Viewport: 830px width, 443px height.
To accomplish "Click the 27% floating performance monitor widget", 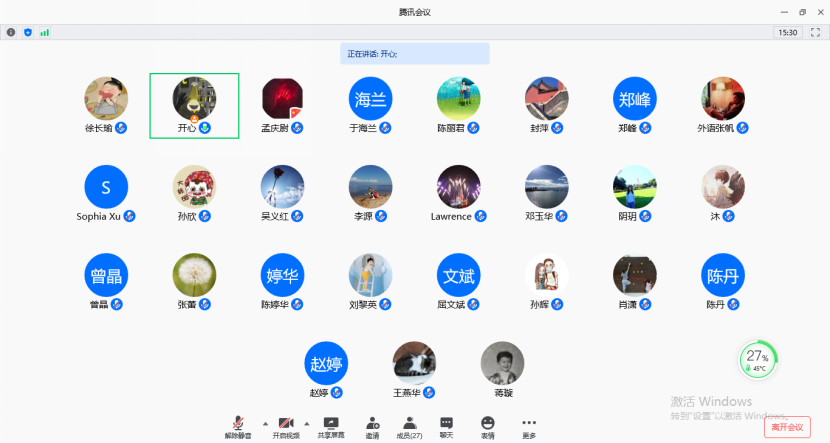I will [758, 358].
